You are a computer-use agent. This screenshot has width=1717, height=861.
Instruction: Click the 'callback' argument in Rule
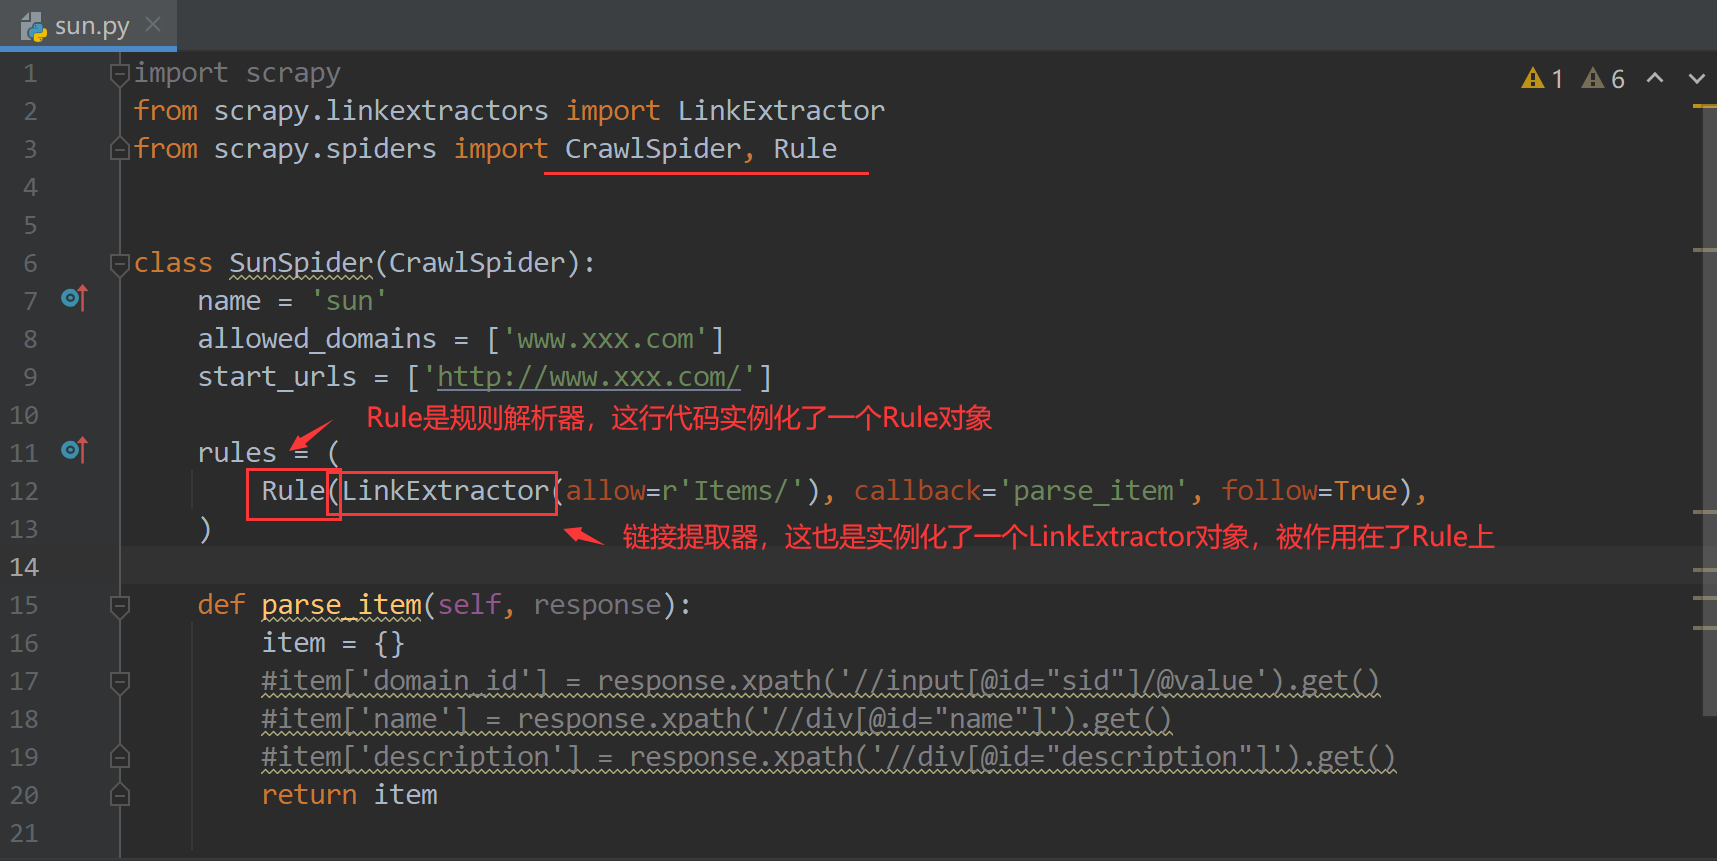[x=917, y=491]
